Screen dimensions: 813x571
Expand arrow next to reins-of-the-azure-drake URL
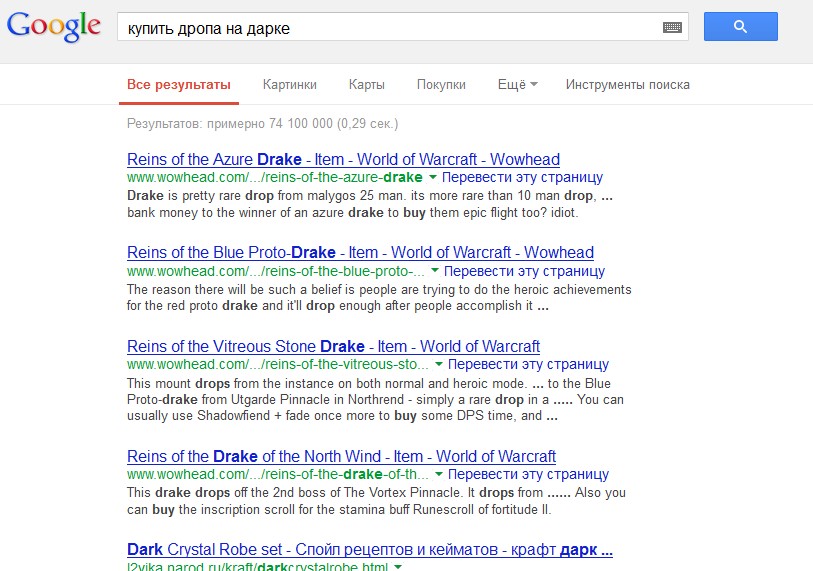[x=432, y=177]
